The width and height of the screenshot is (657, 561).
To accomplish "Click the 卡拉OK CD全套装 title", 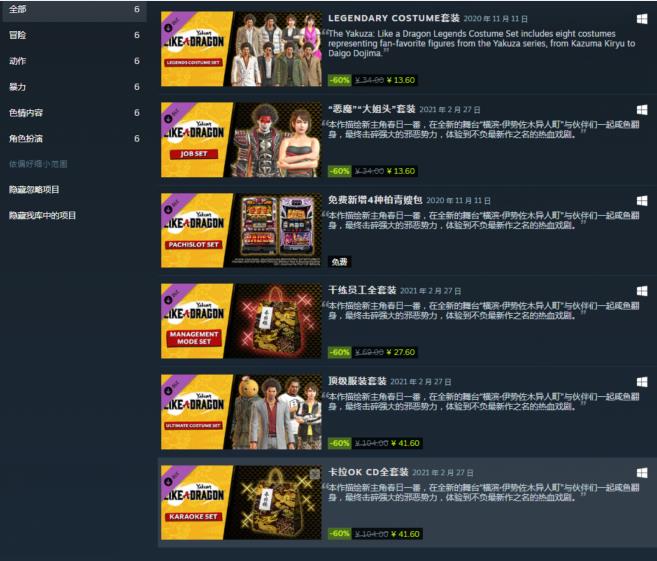I will [x=368, y=472].
